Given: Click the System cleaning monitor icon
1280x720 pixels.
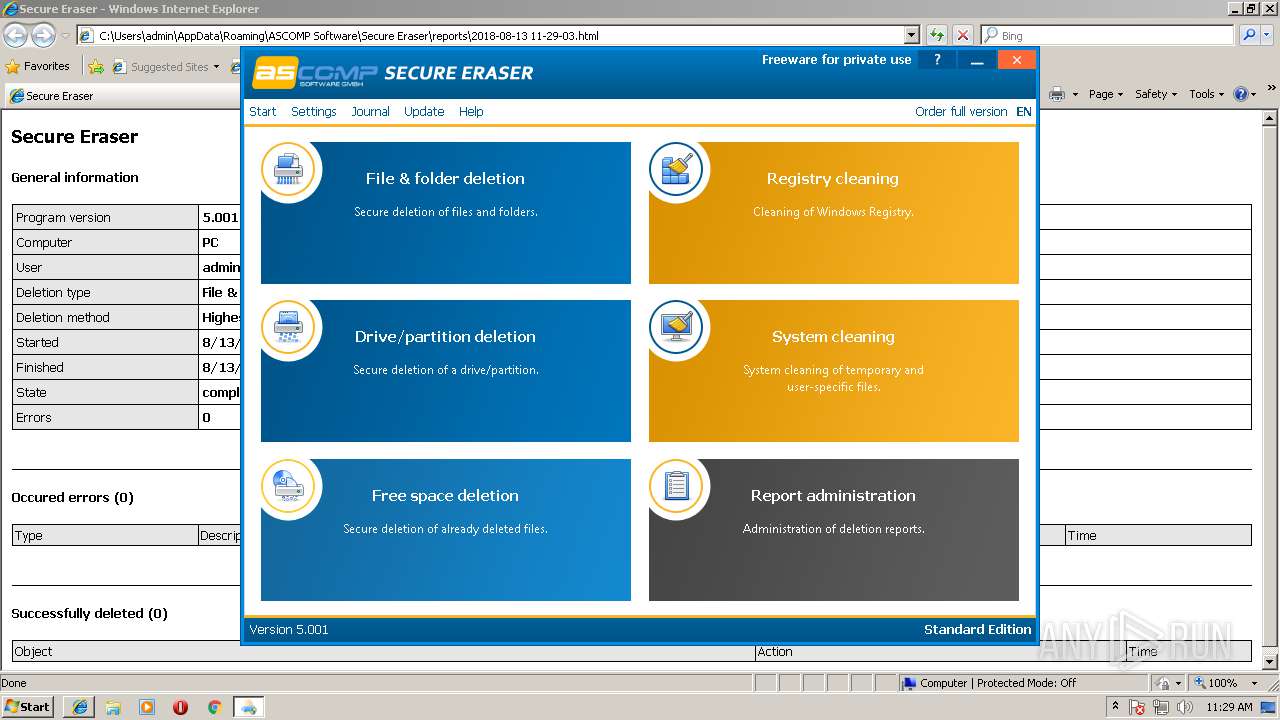Looking at the screenshot, I should (676, 327).
